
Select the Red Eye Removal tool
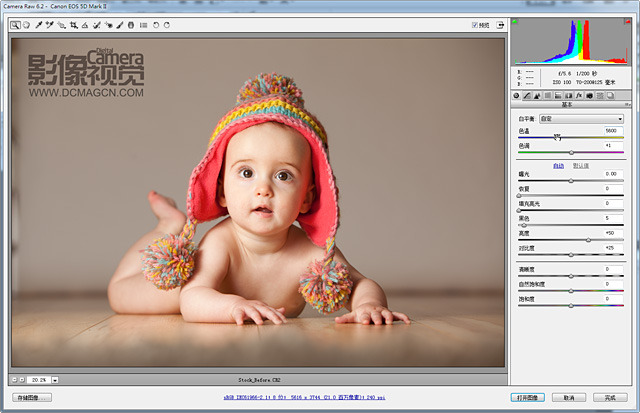109,25
